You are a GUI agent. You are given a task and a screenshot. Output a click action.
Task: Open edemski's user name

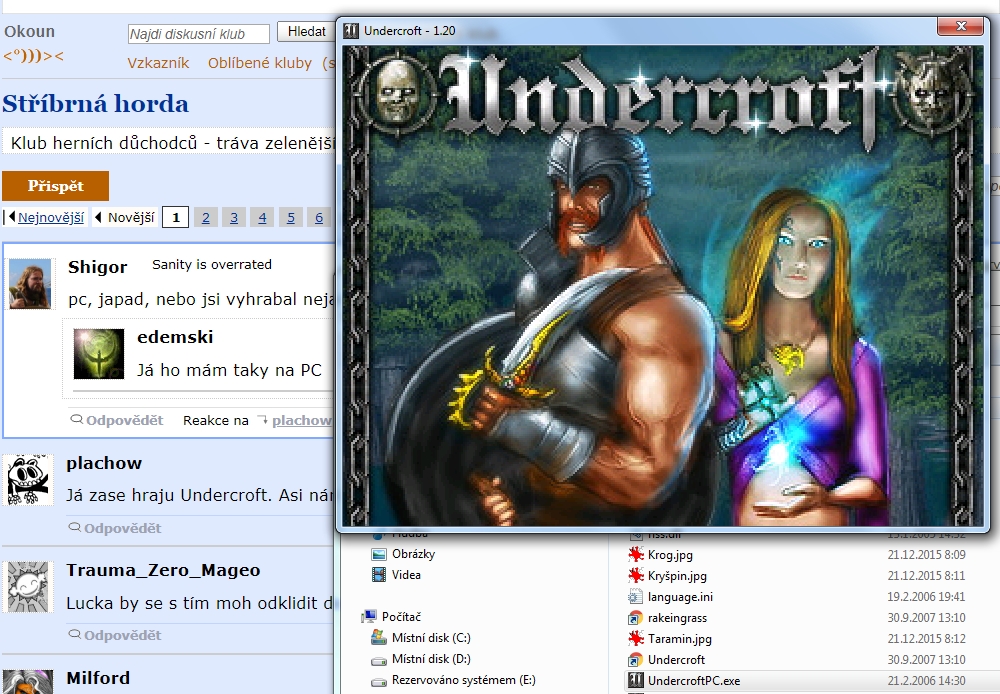tap(175, 337)
